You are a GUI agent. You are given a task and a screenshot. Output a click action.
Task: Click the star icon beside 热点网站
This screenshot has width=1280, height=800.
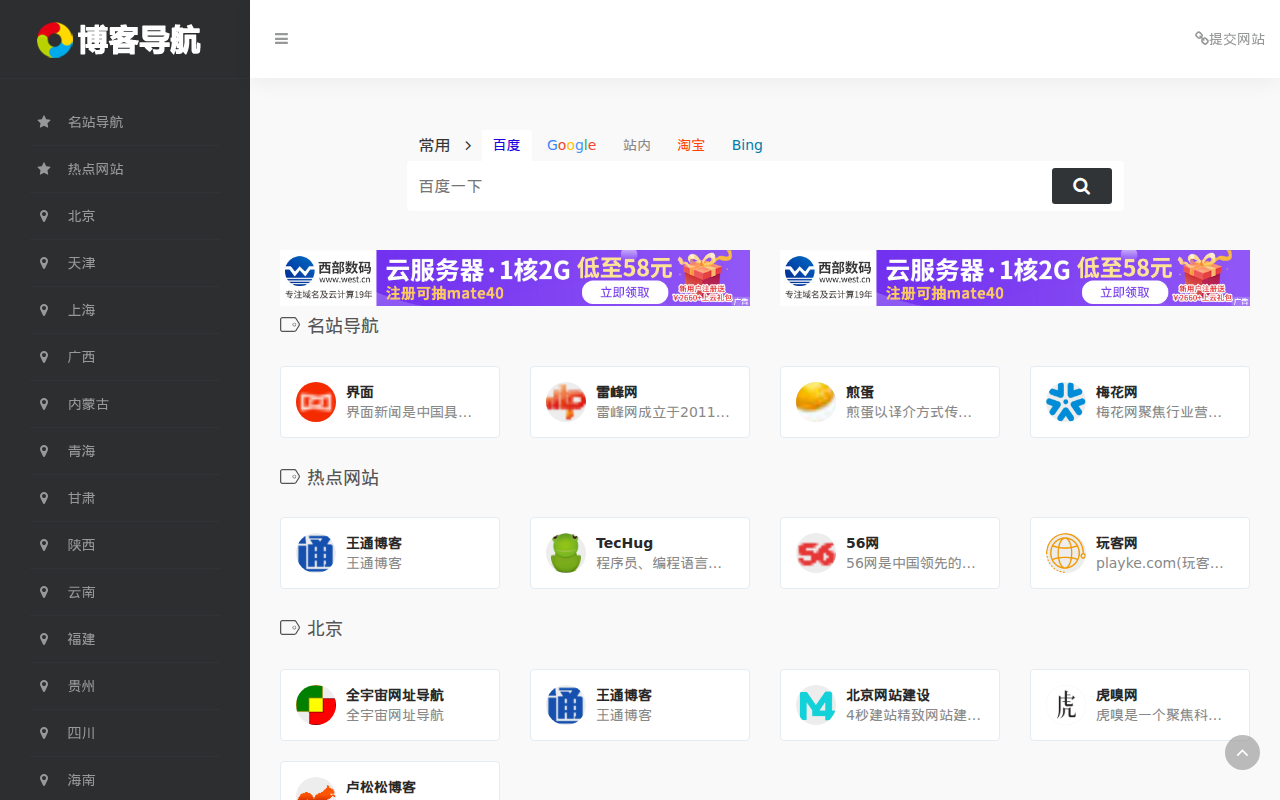(x=43, y=168)
